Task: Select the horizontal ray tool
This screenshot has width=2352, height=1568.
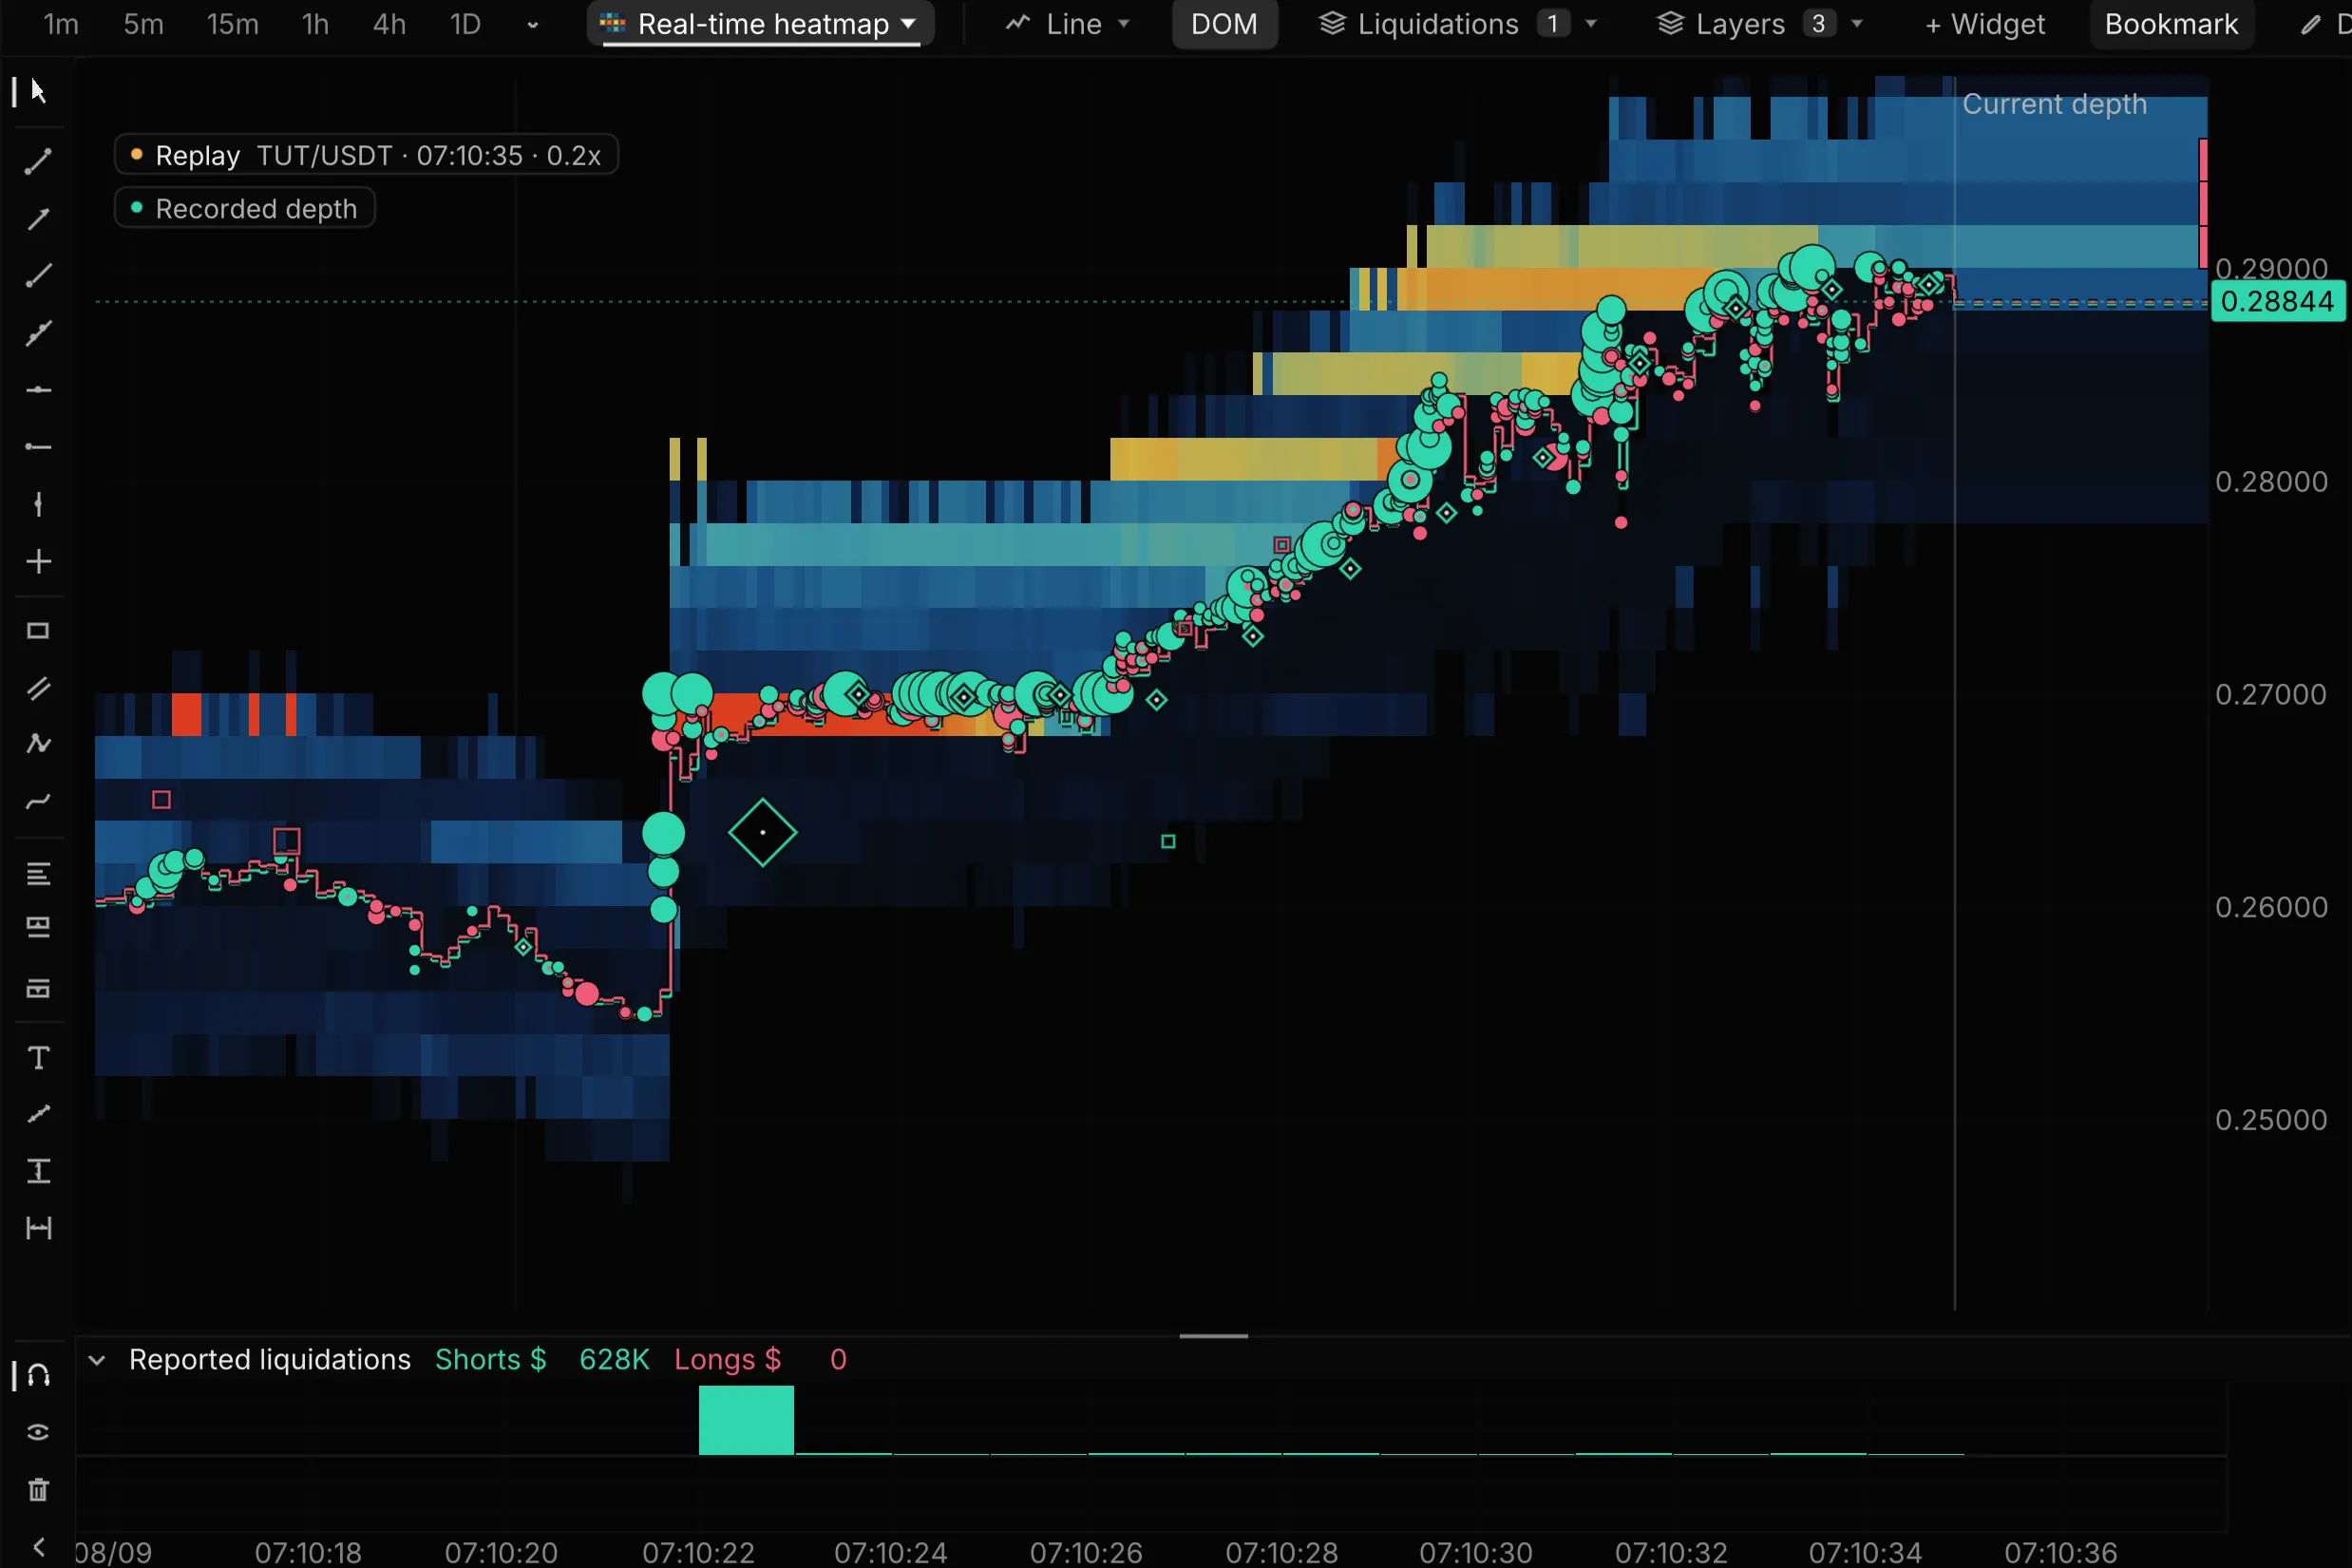Action: [x=38, y=447]
